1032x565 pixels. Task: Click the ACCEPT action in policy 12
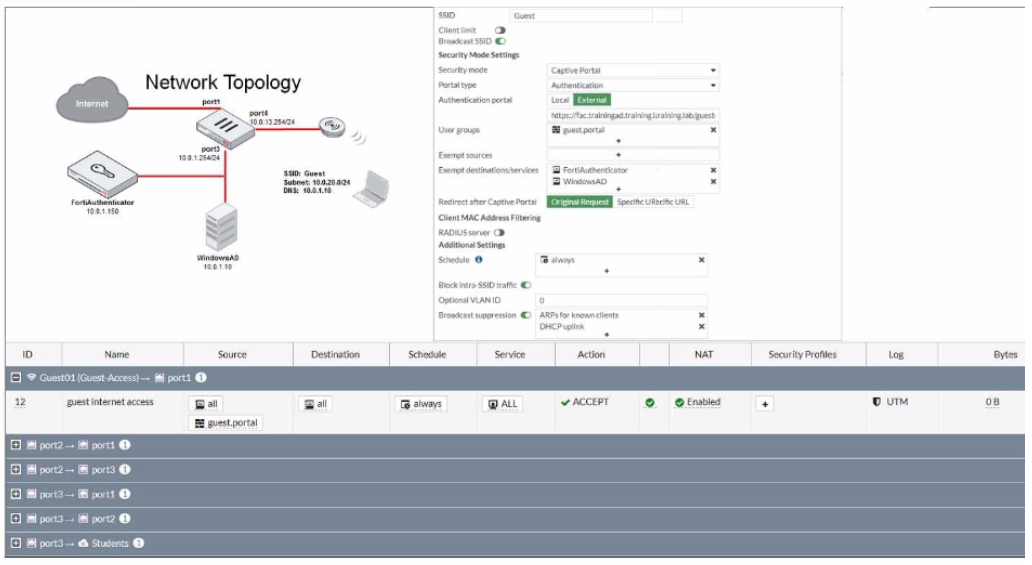point(584,402)
